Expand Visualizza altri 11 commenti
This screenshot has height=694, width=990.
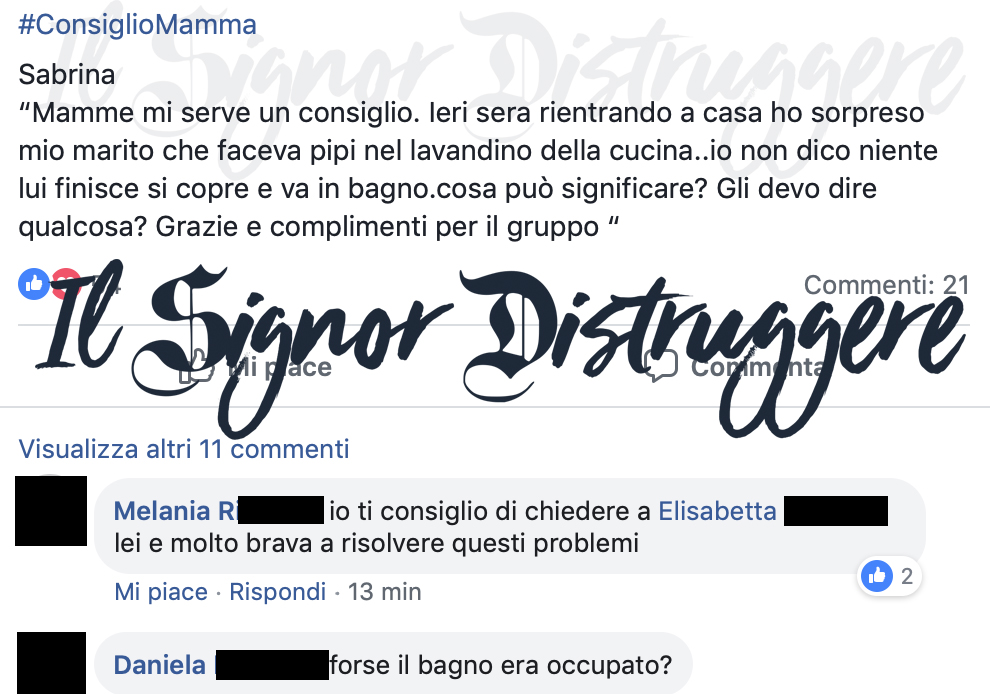click(184, 449)
